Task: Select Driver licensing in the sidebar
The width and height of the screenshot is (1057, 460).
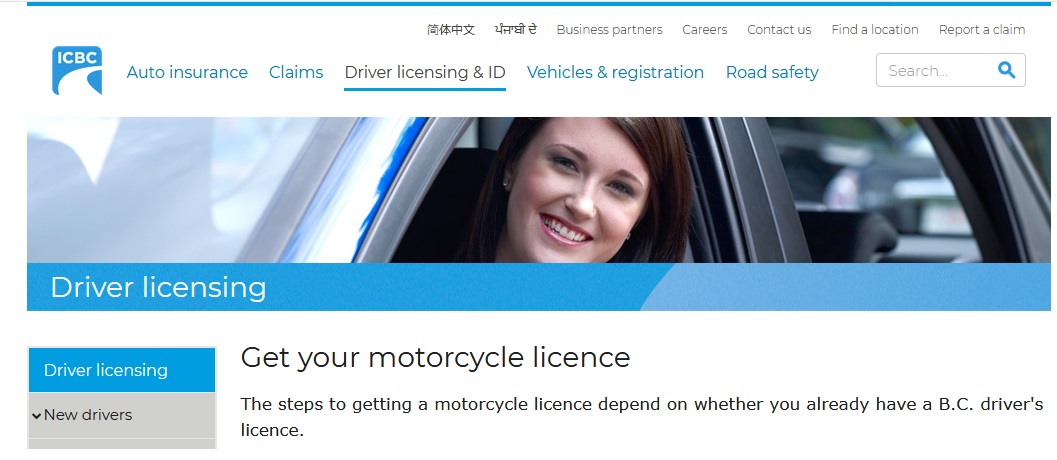Action: (x=122, y=370)
